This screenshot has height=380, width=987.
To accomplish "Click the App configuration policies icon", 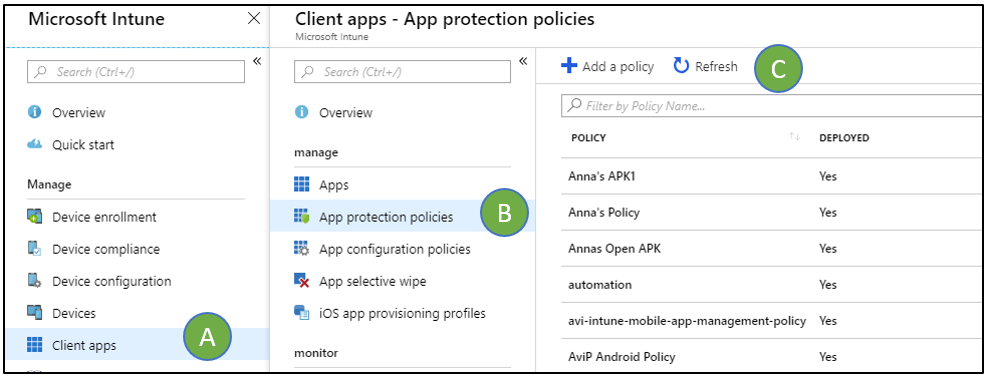I will click(x=302, y=249).
